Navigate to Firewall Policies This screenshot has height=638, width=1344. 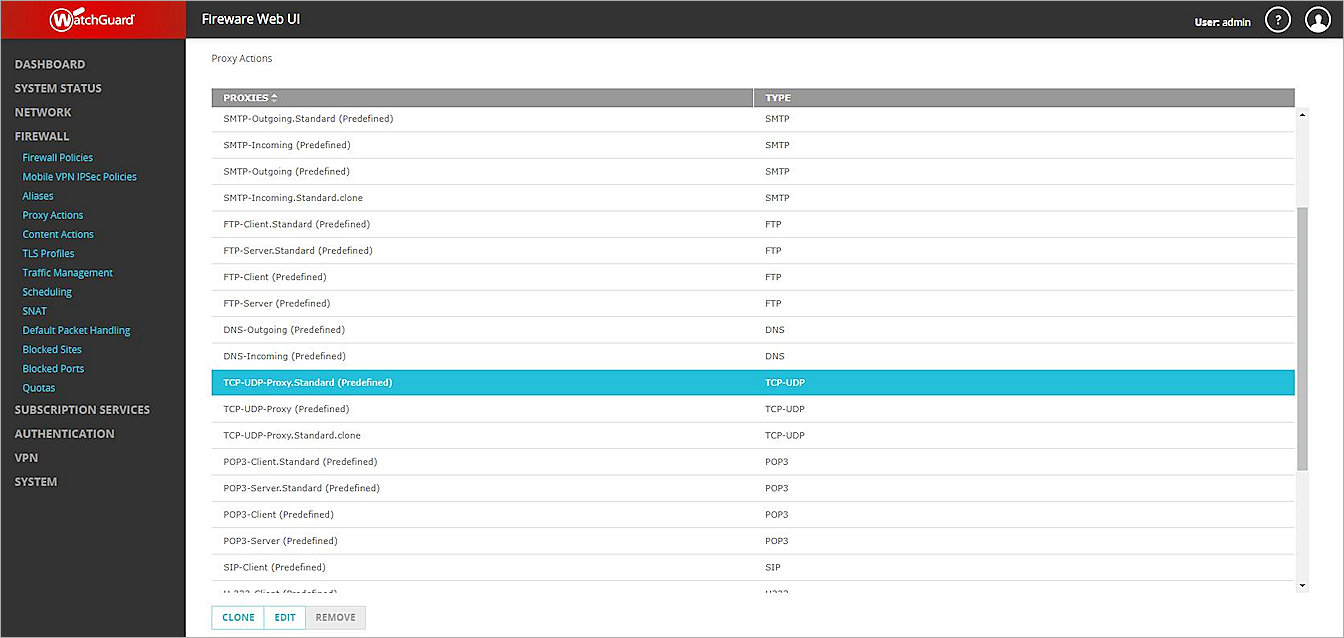coord(57,157)
